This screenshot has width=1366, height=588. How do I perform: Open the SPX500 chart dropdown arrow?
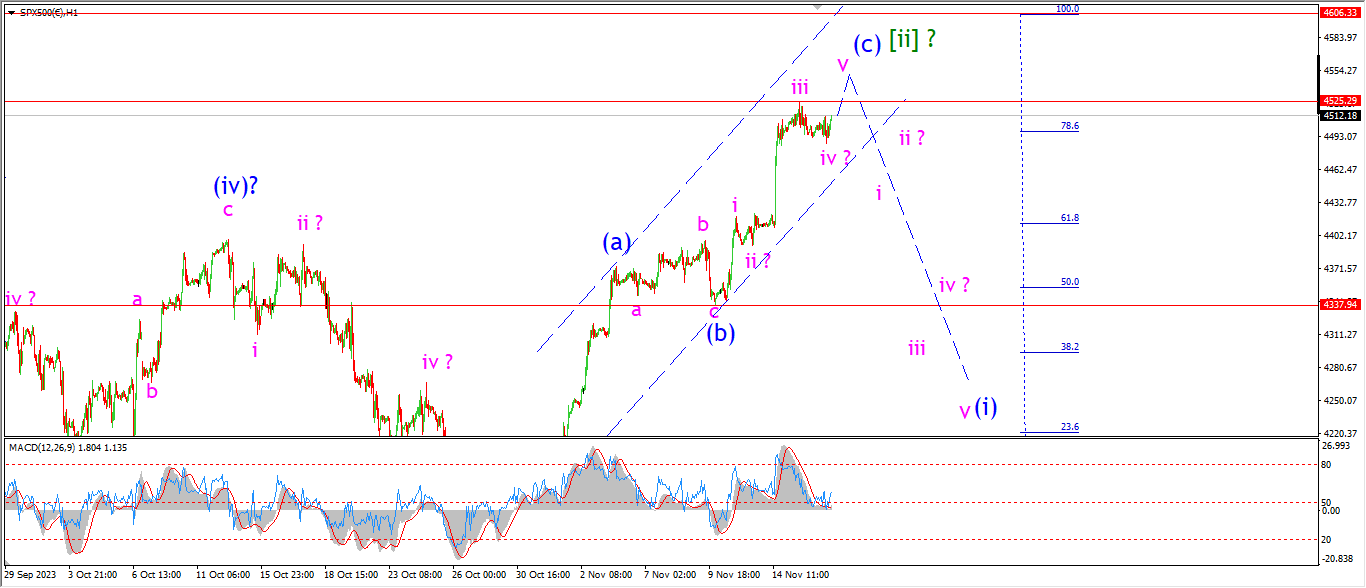tap(11, 11)
